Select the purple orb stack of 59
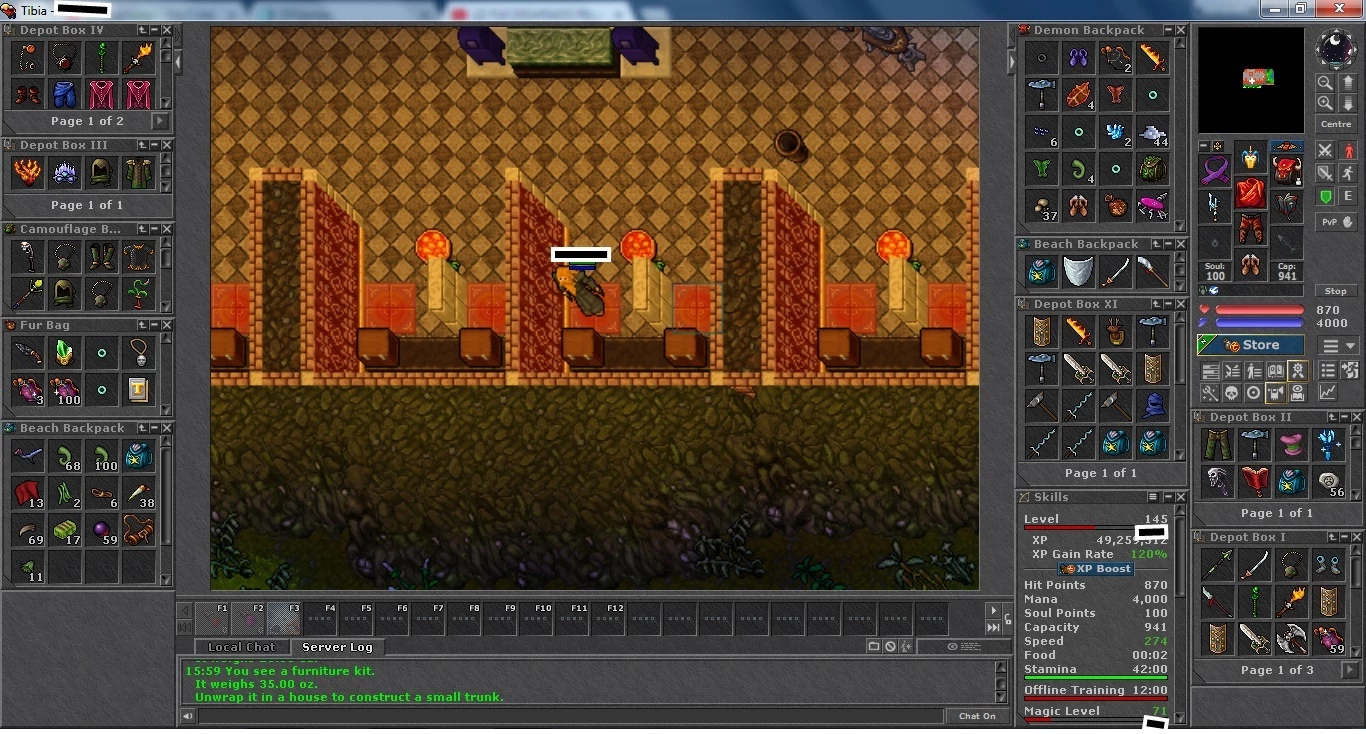1366x734 pixels. (101, 530)
